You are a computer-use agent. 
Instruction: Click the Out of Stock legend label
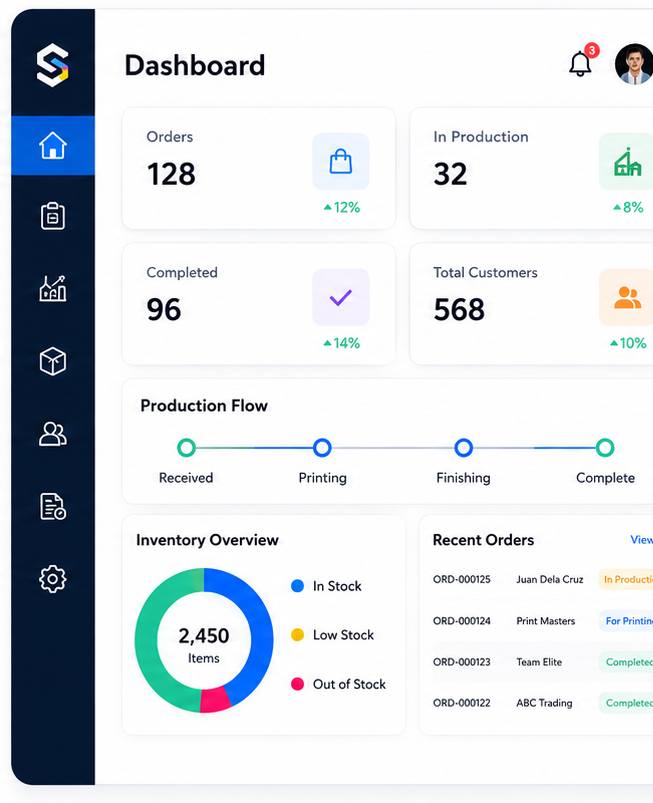click(x=349, y=684)
